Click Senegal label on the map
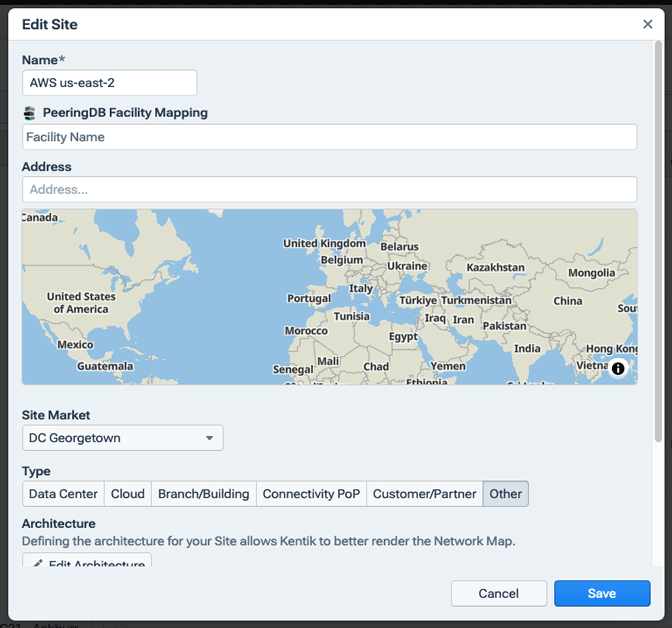 pos(293,370)
